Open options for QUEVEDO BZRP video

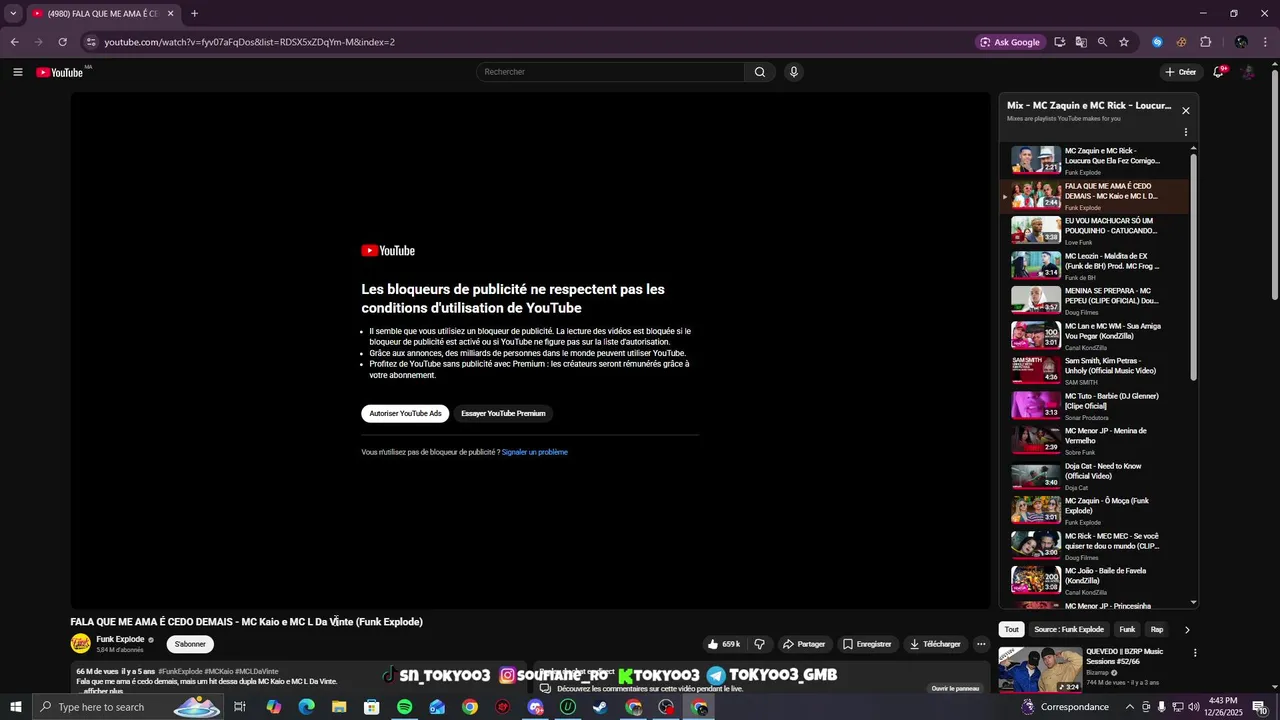[1195, 653]
